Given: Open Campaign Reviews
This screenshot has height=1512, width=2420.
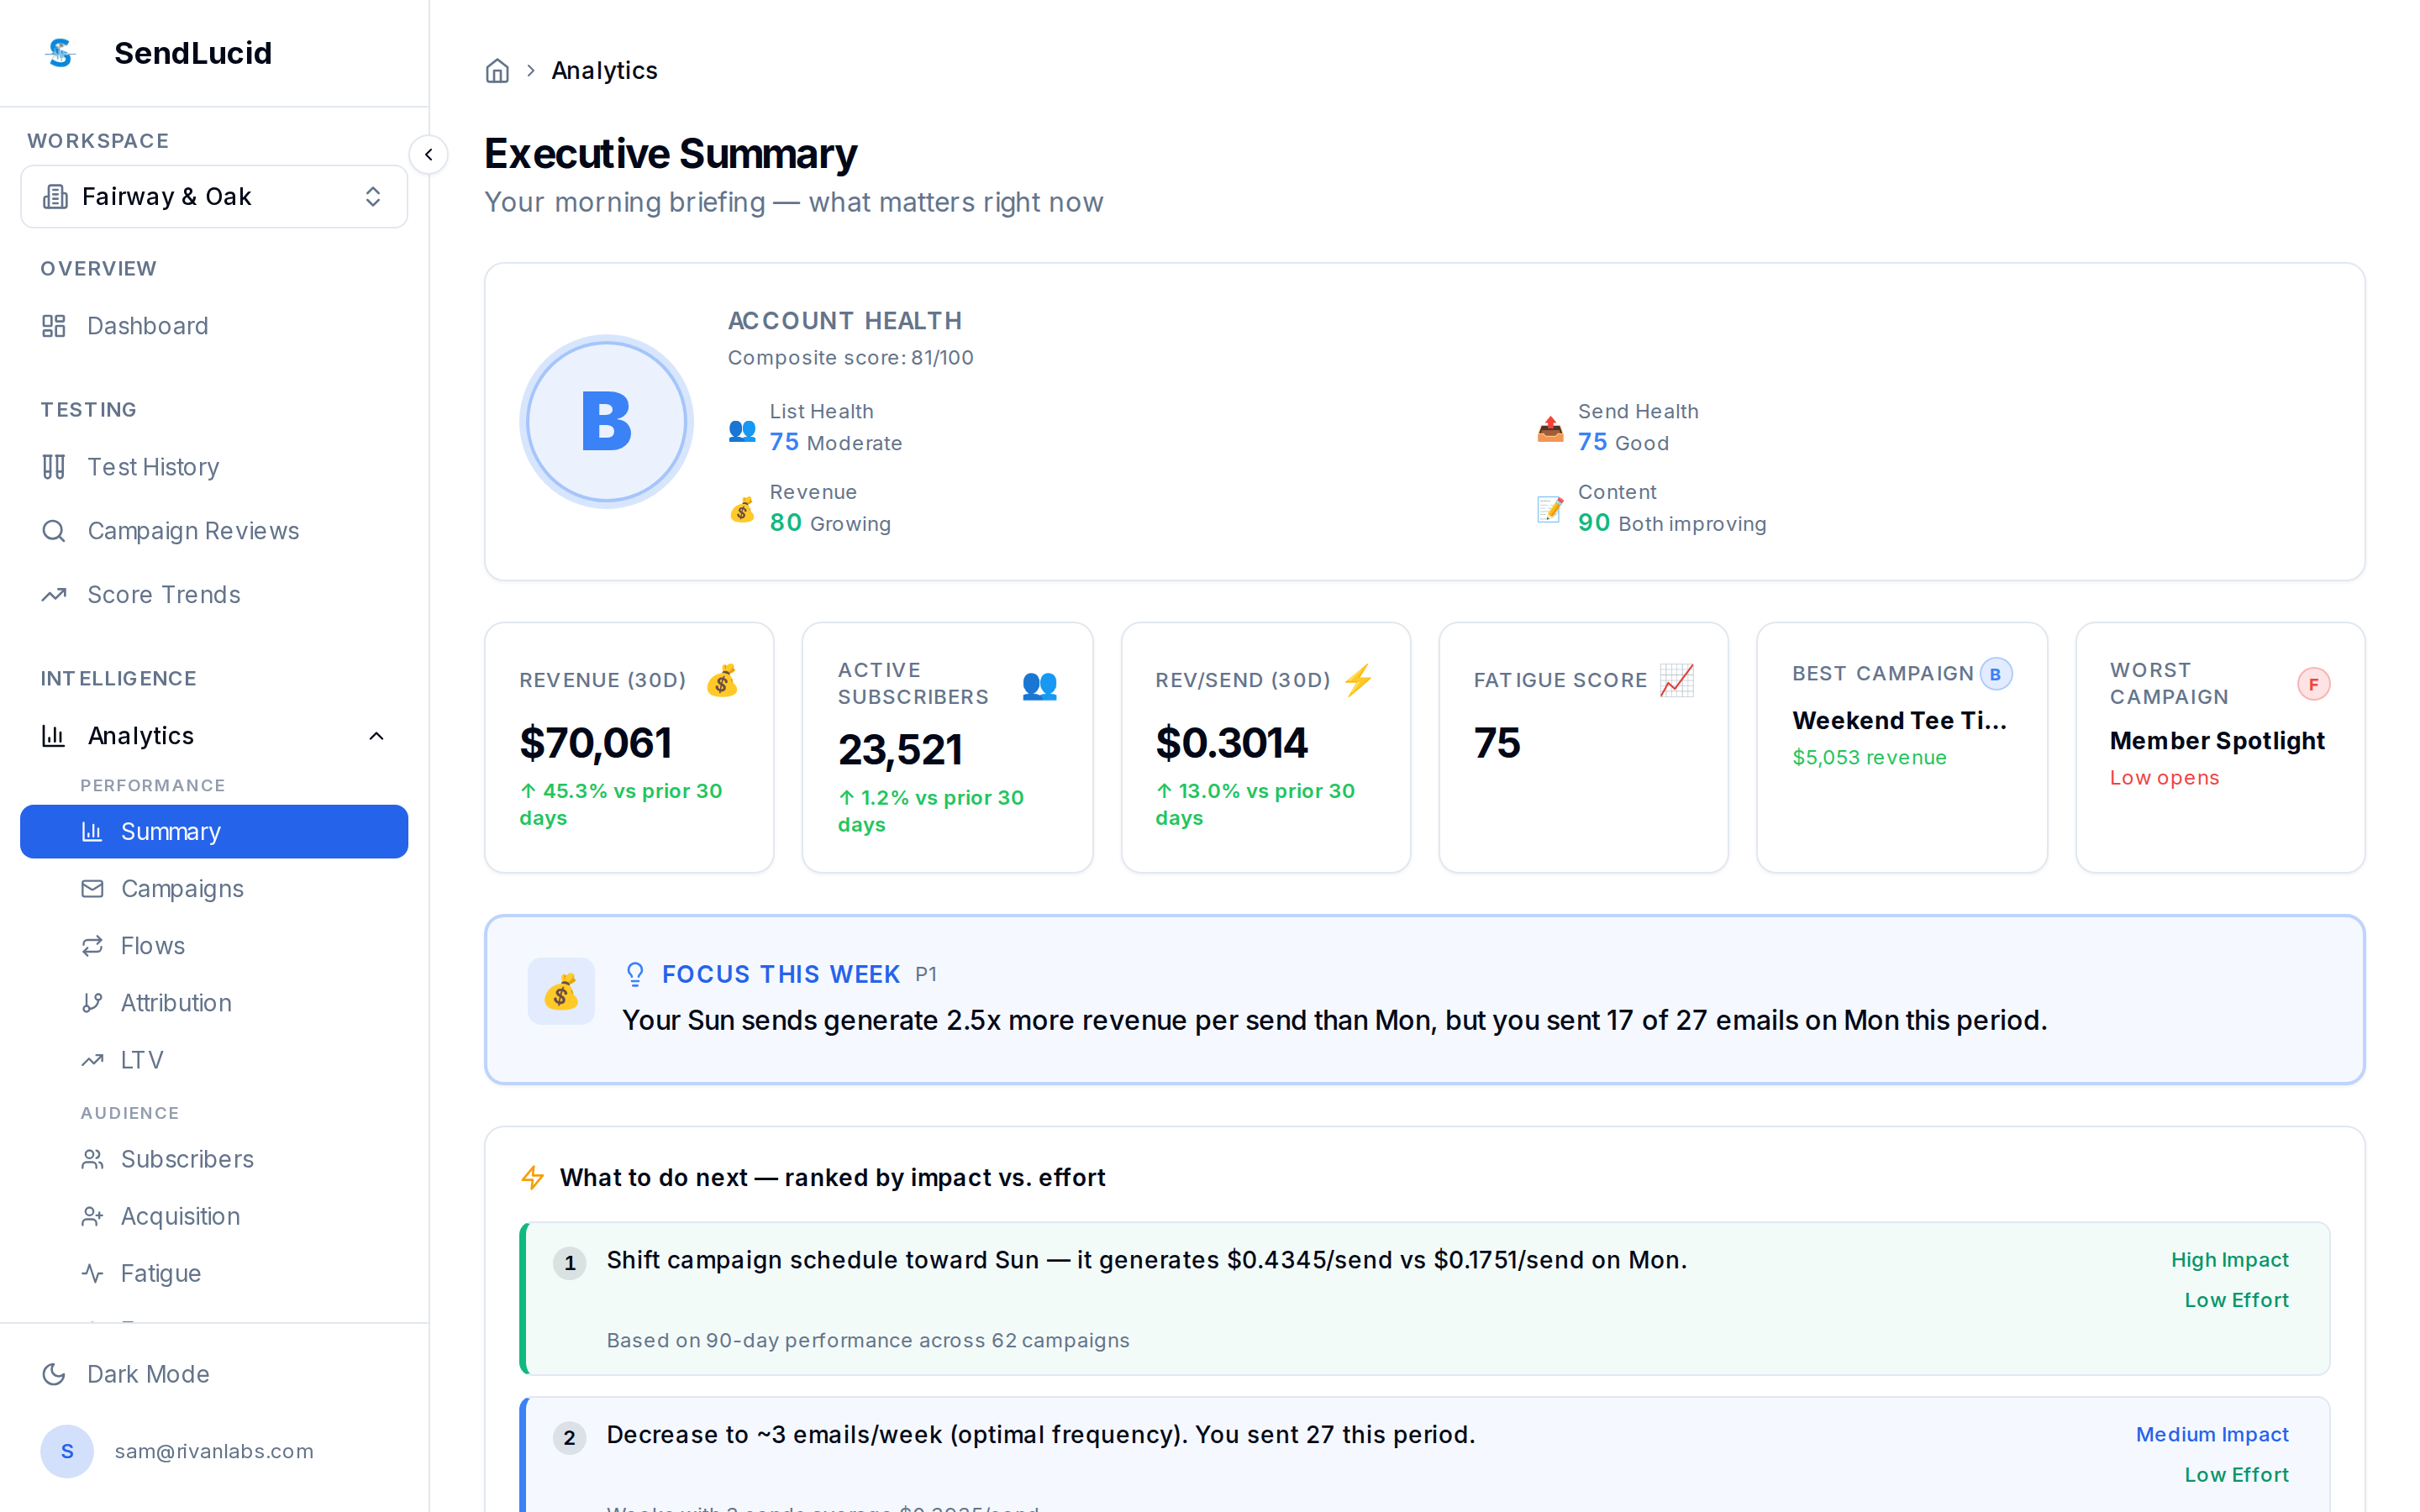Looking at the screenshot, I should (x=214, y=531).
